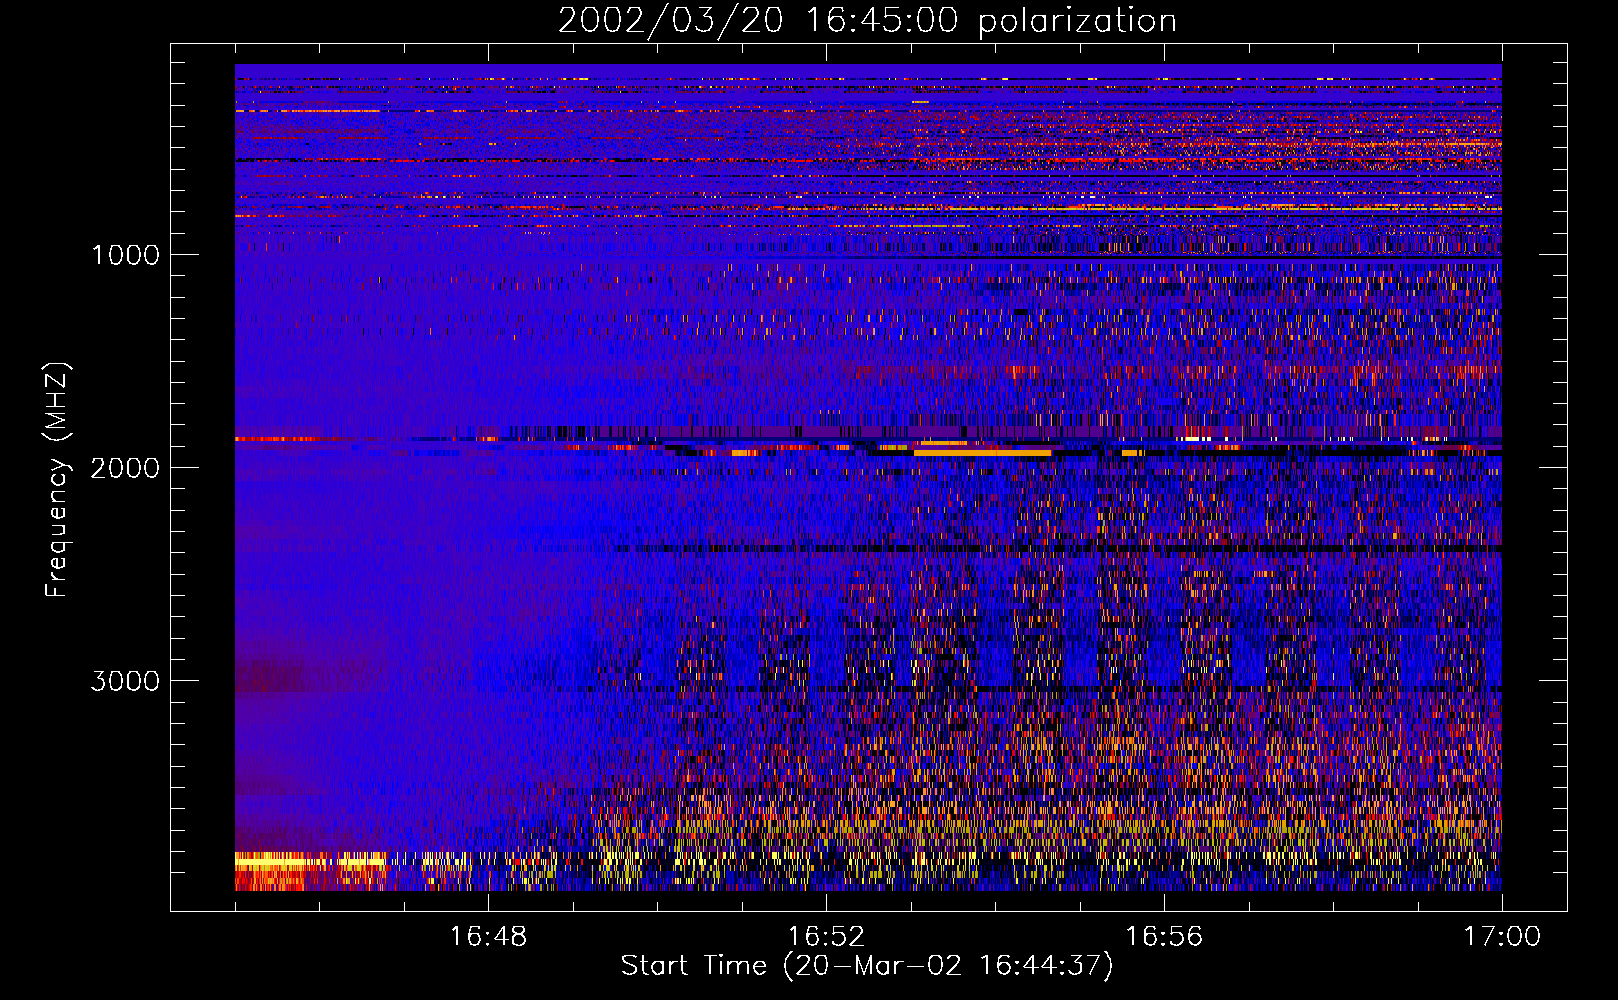Click the '2000' frequency tick label

coord(125,468)
